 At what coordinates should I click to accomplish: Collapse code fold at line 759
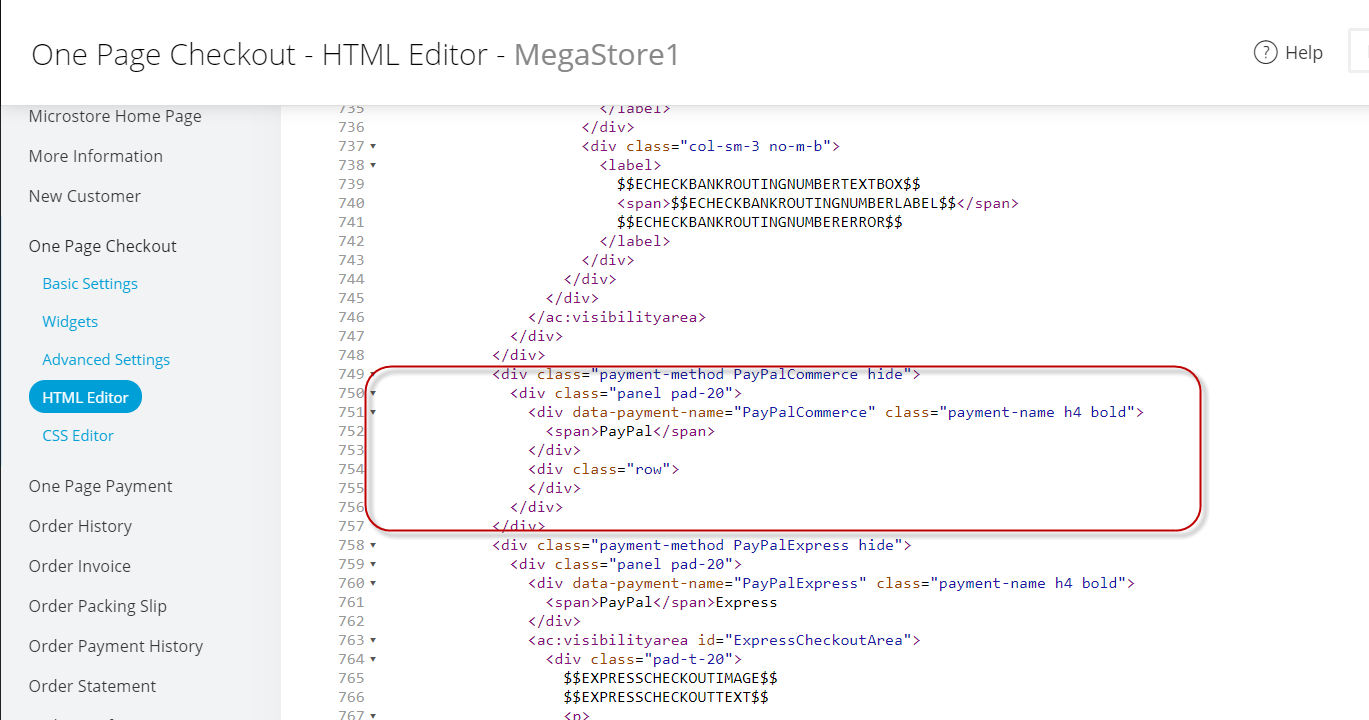pyautogui.click(x=373, y=564)
